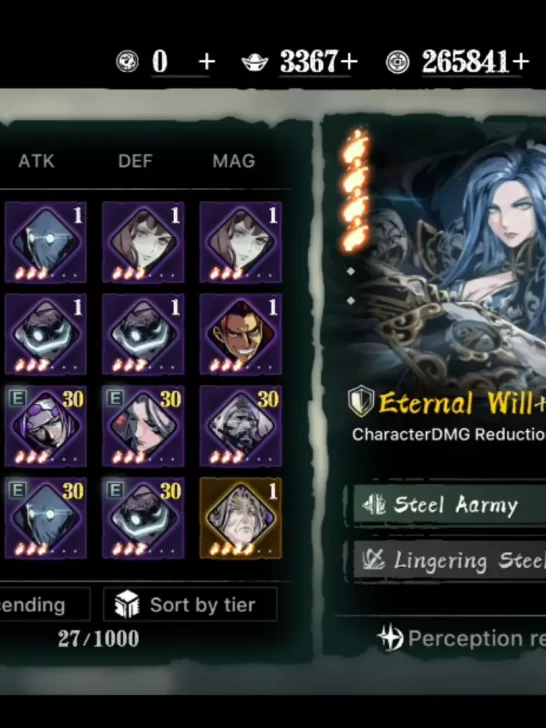Toggle the descending sort order
This screenshot has width=546, height=728.
point(45,604)
